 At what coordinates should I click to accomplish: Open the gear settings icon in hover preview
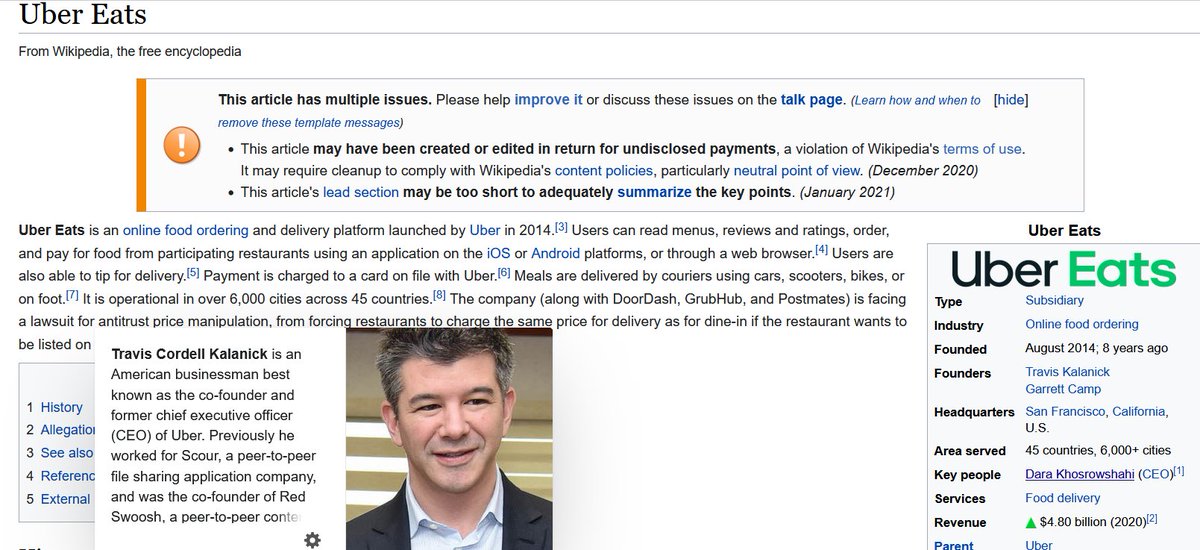(x=312, y=540)
